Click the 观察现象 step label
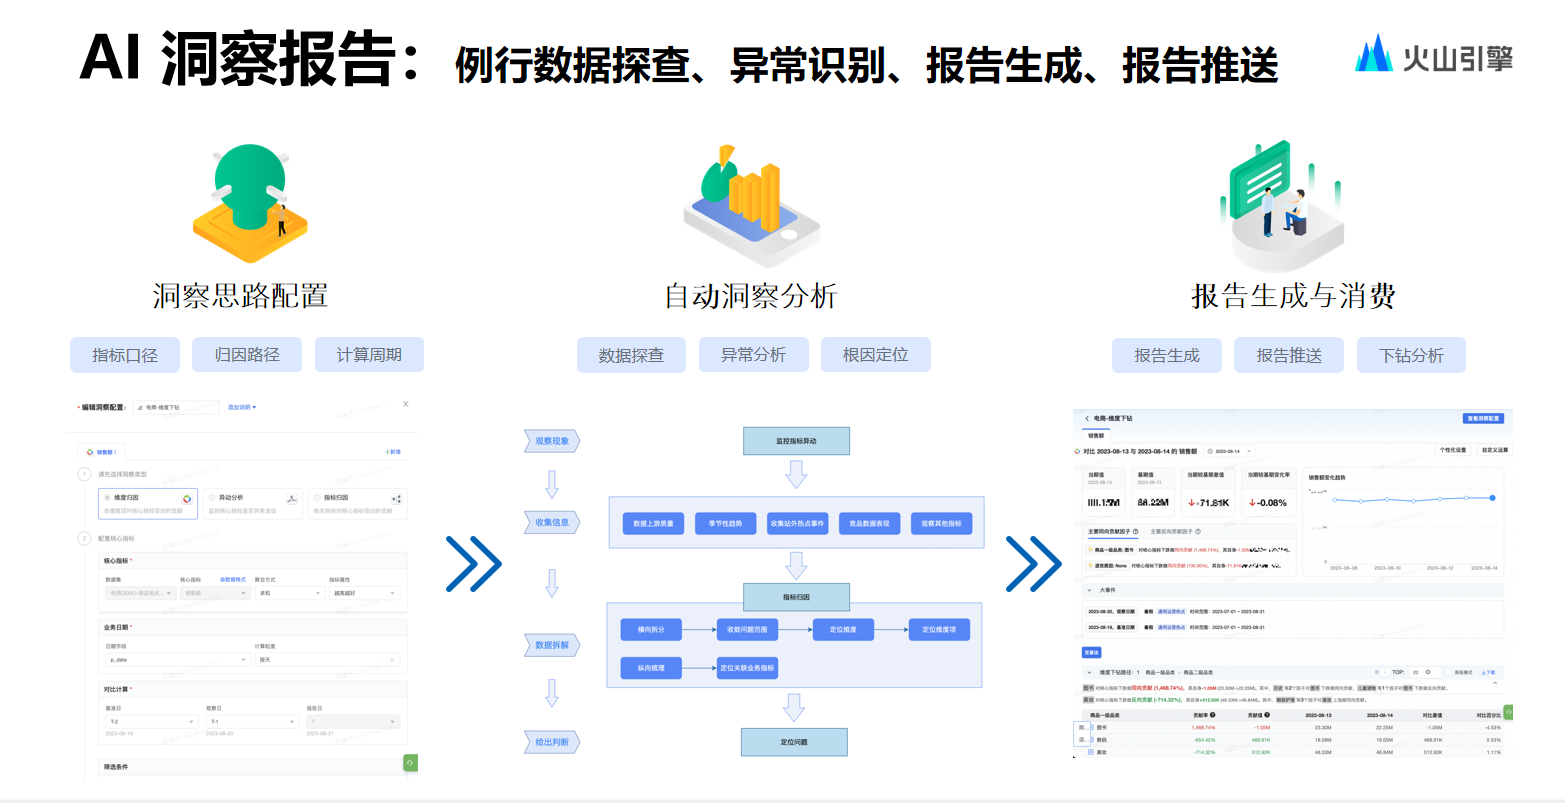Viewport: 1565px width, 803px height. pos(552,441)
